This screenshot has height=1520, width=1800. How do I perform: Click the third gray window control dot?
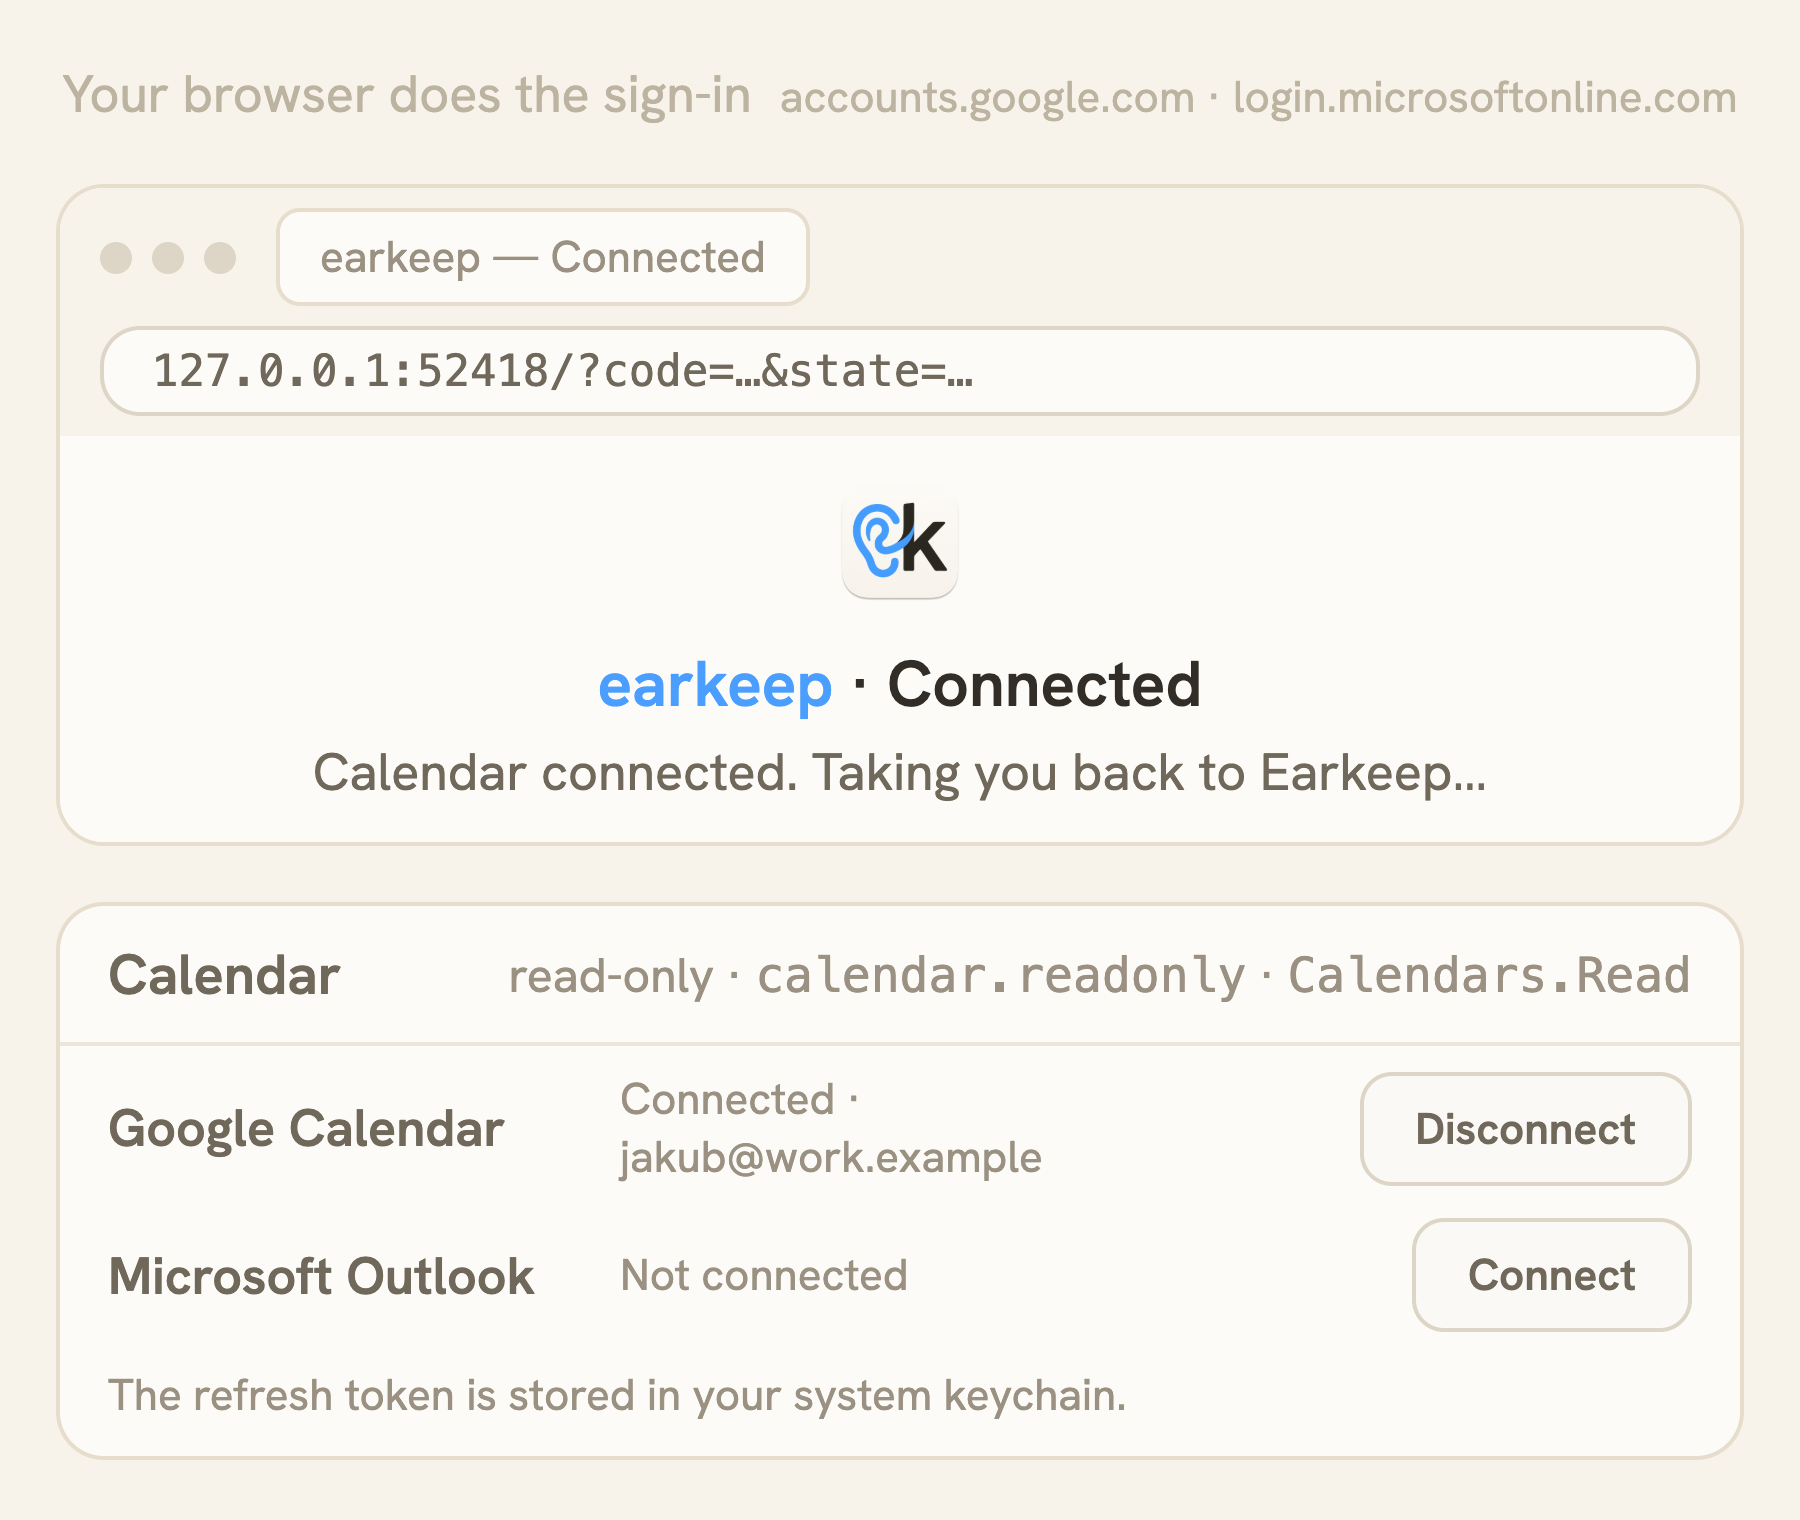(x=220, y=258)
